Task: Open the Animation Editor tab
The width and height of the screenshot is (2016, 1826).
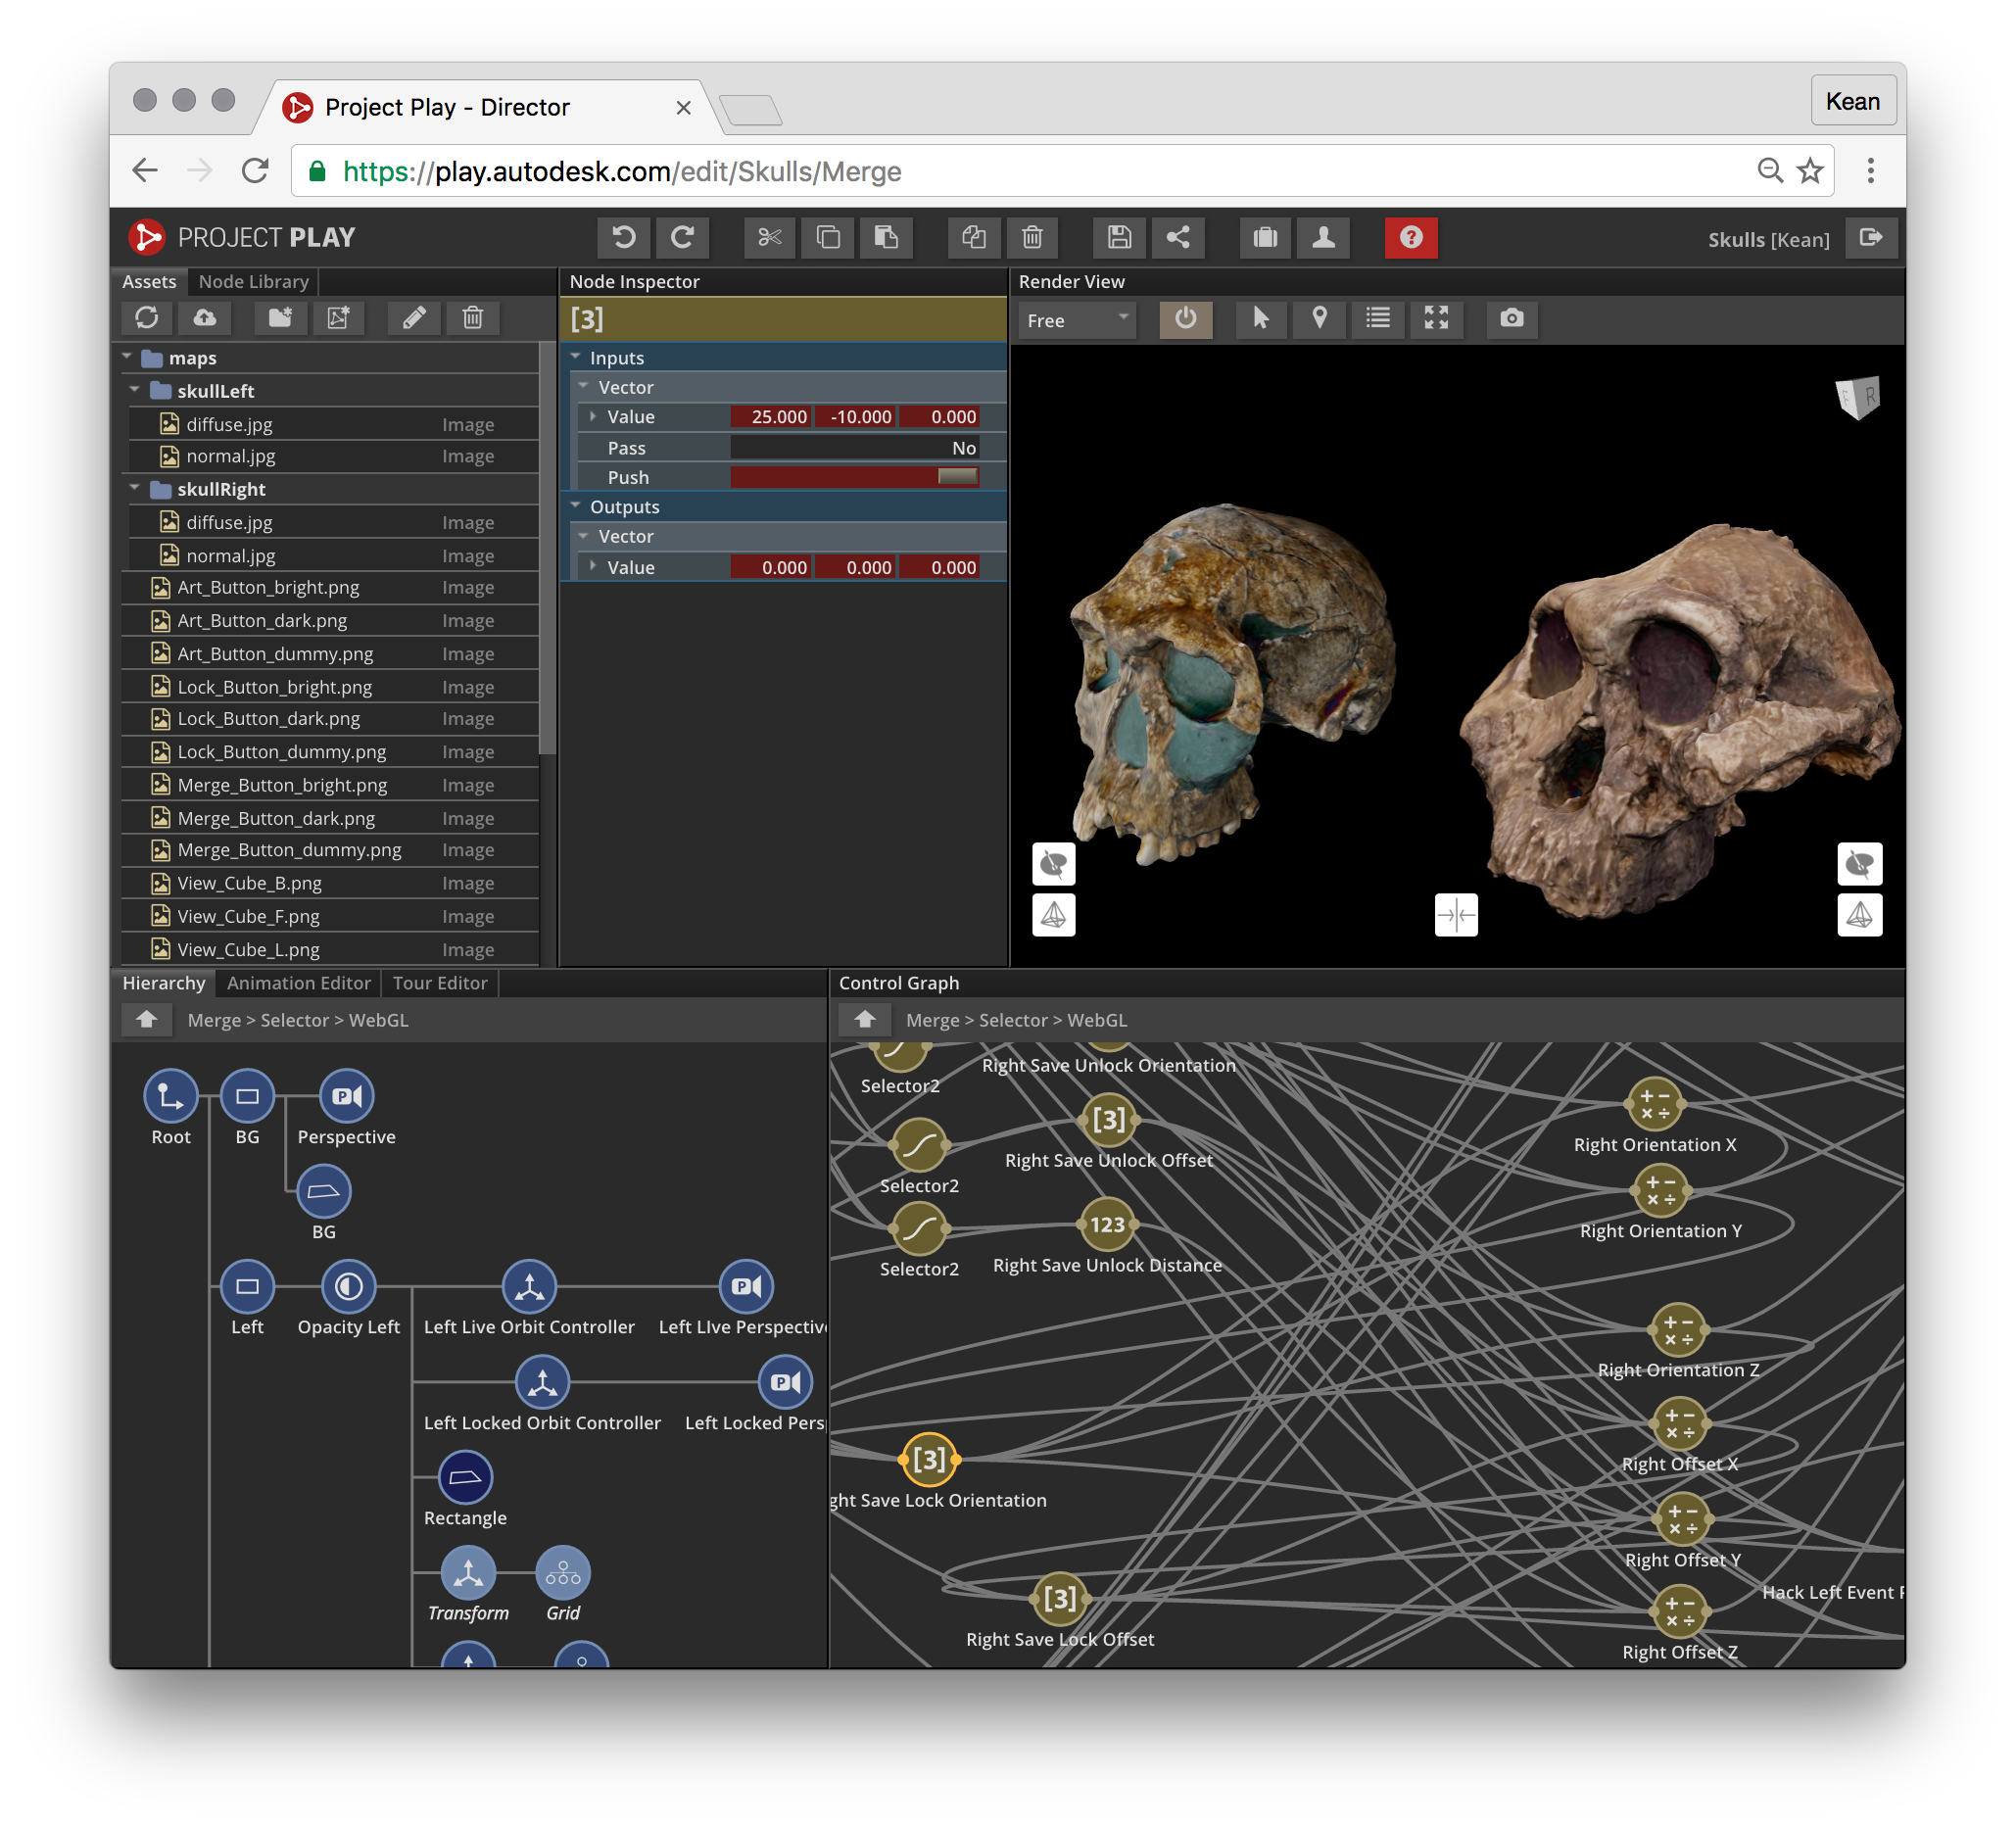Action: click(x=298, y=983)
